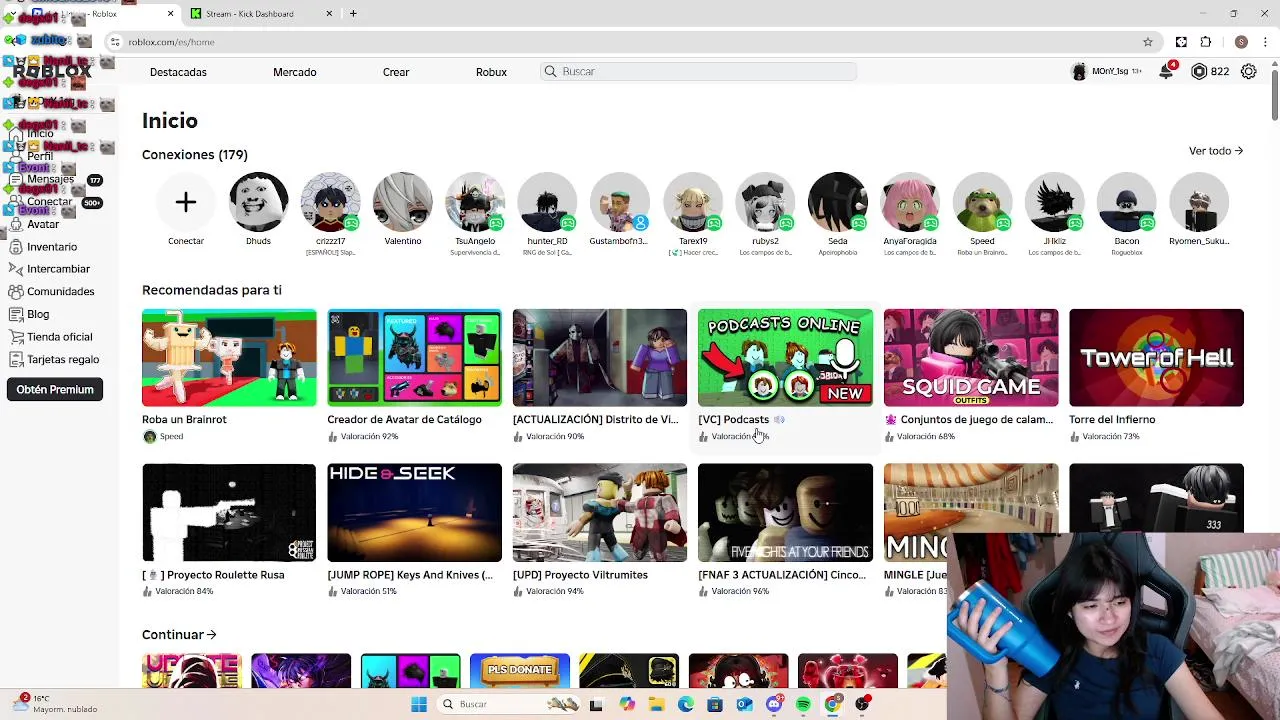The image size is (1280, 720).
Task: Open Torre del Infierno game card
Action: pyautogui.click(x=1156, y=375)
